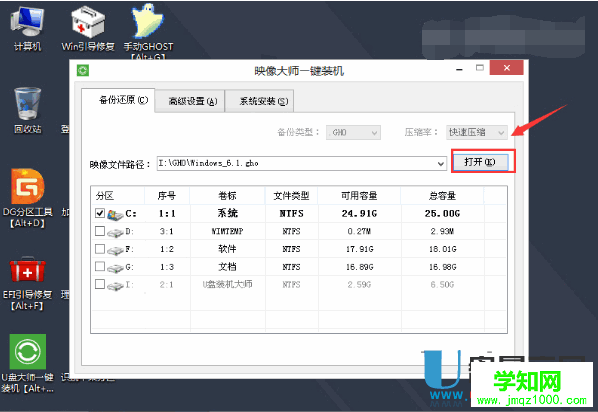Select the 系统 volume label cell
This screenshot has width=598, height=412.
(x=227, y=213)
